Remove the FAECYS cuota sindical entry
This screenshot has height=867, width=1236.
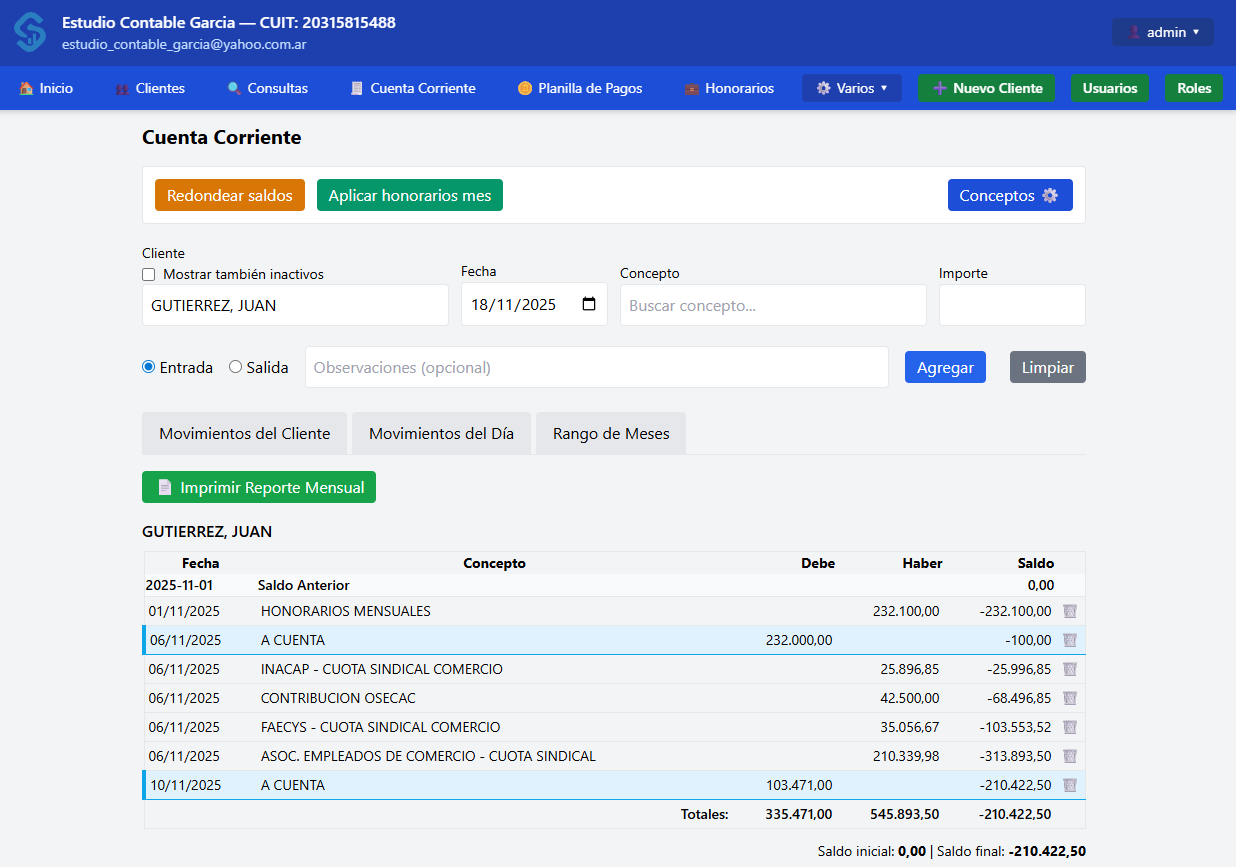tap(1069, 727)
